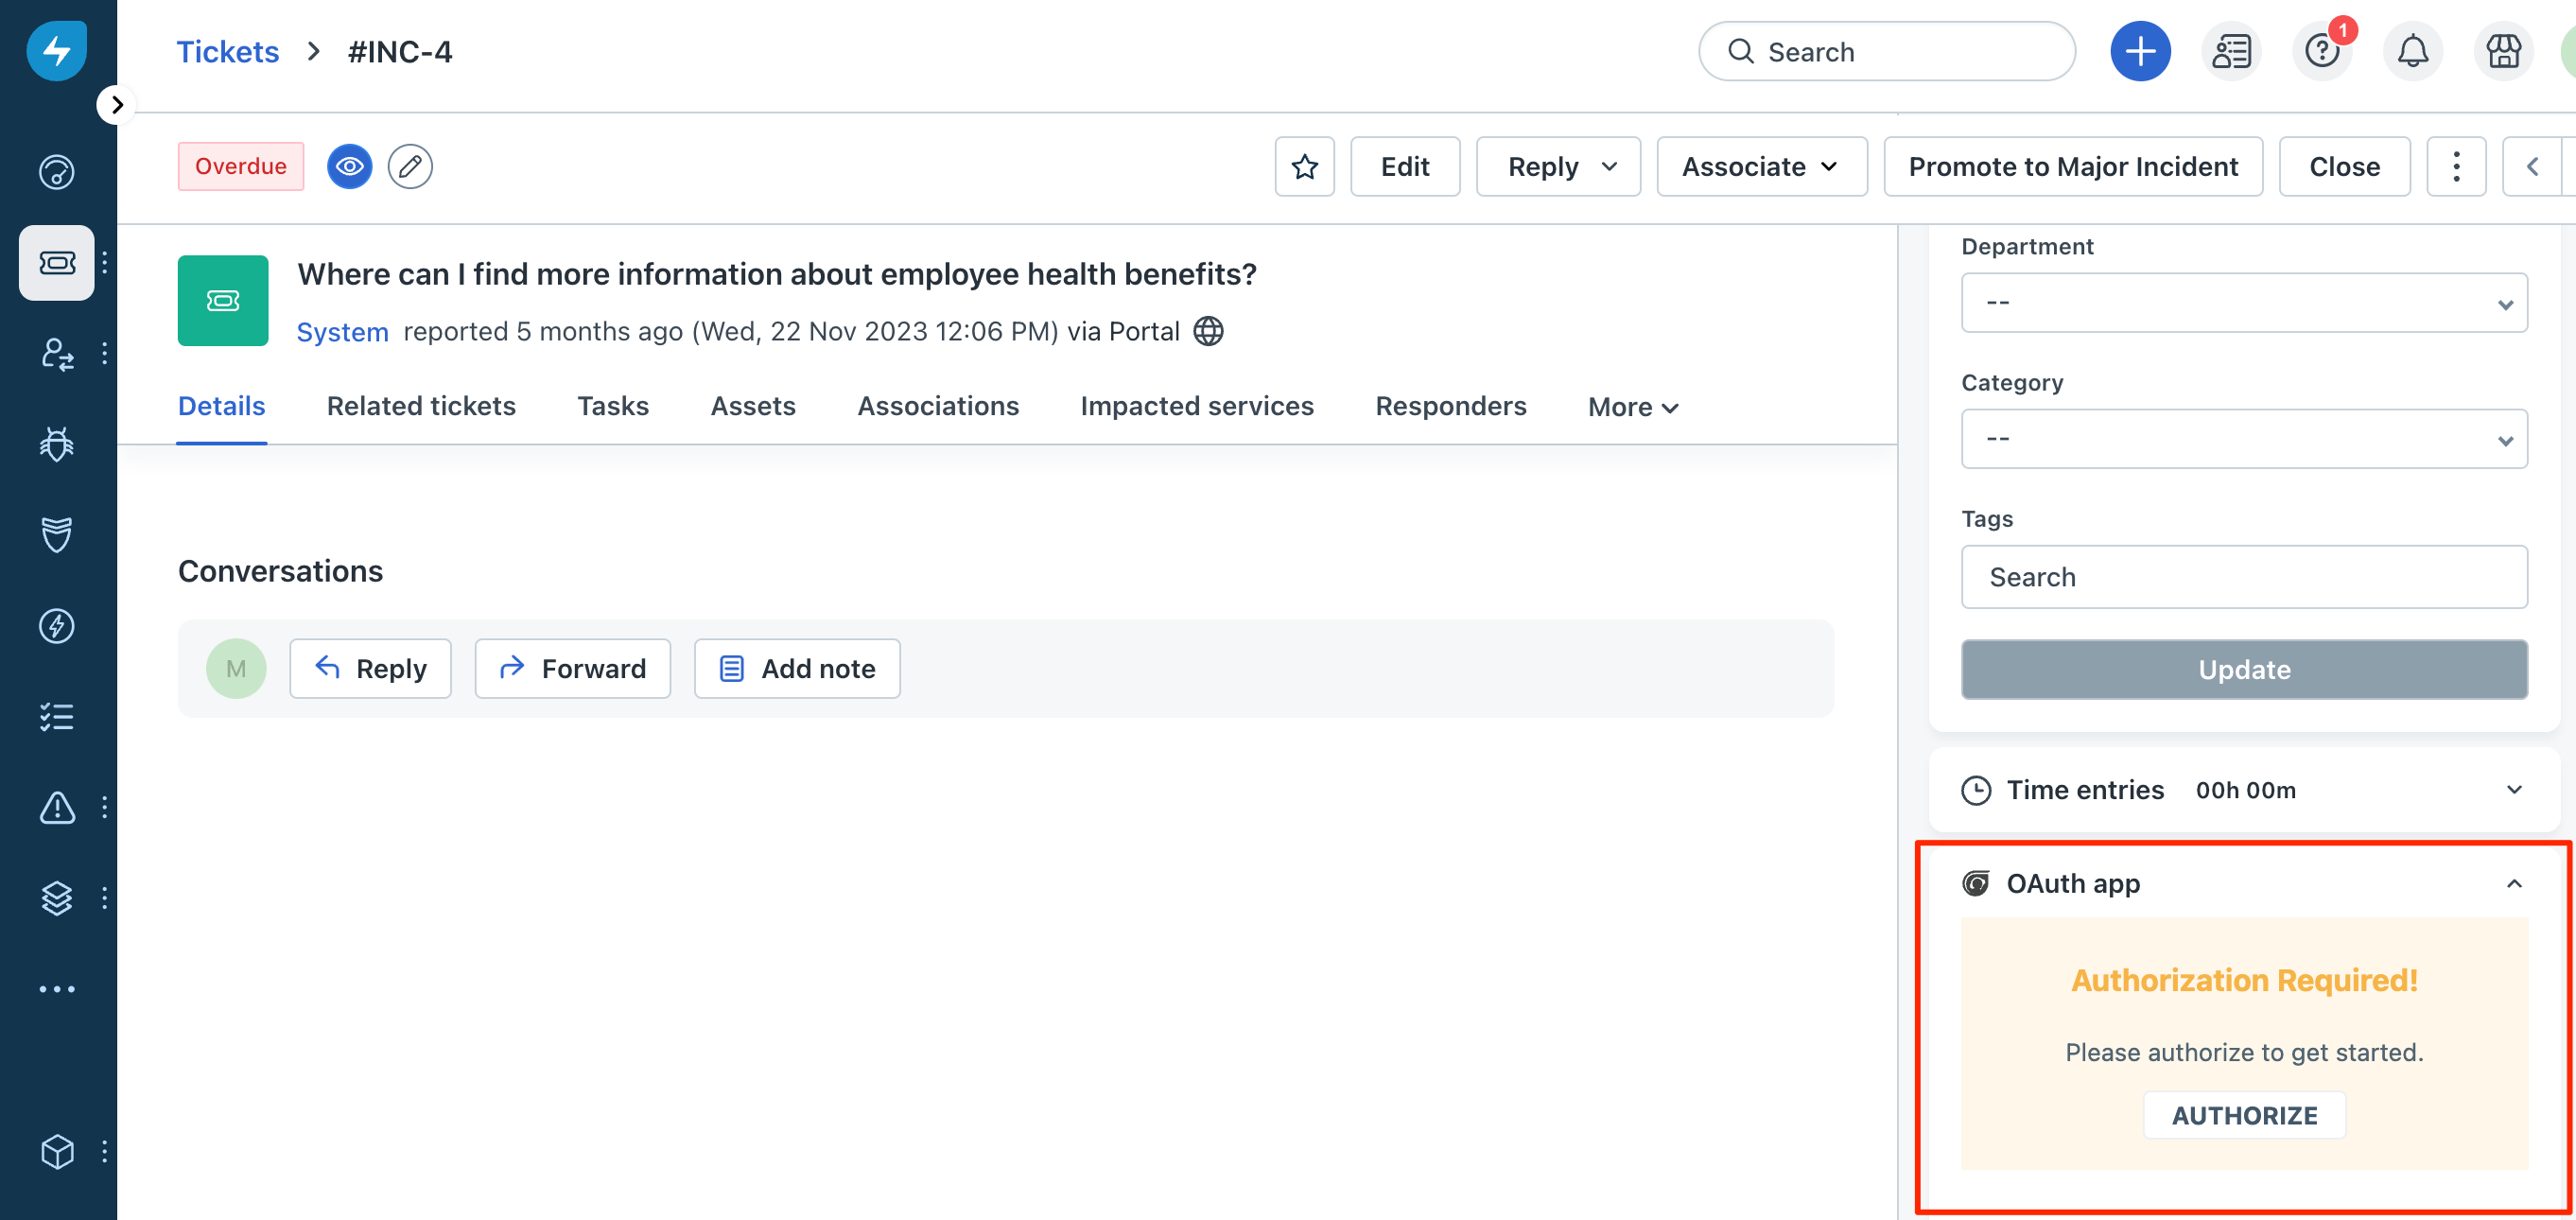This screenshot has width=2576, height=1220.
Task: Click the Promote to Major Incident button
Action: [x=2073, y=165]
